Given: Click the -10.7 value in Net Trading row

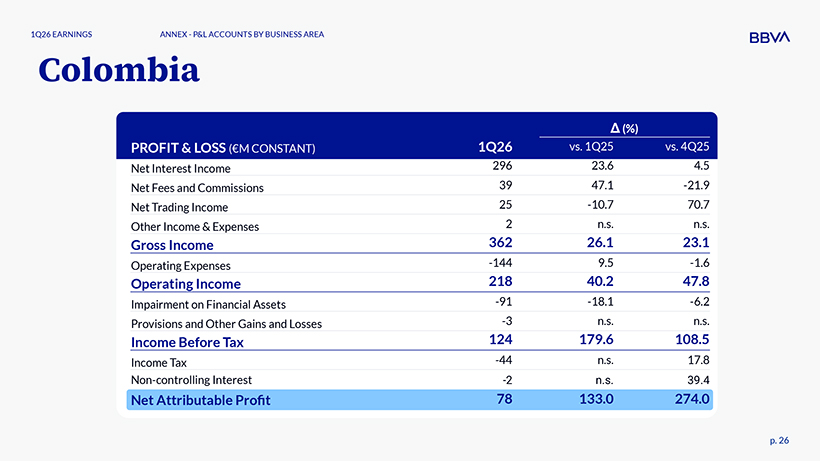Looking at the screenshot, I should [600, 204].
